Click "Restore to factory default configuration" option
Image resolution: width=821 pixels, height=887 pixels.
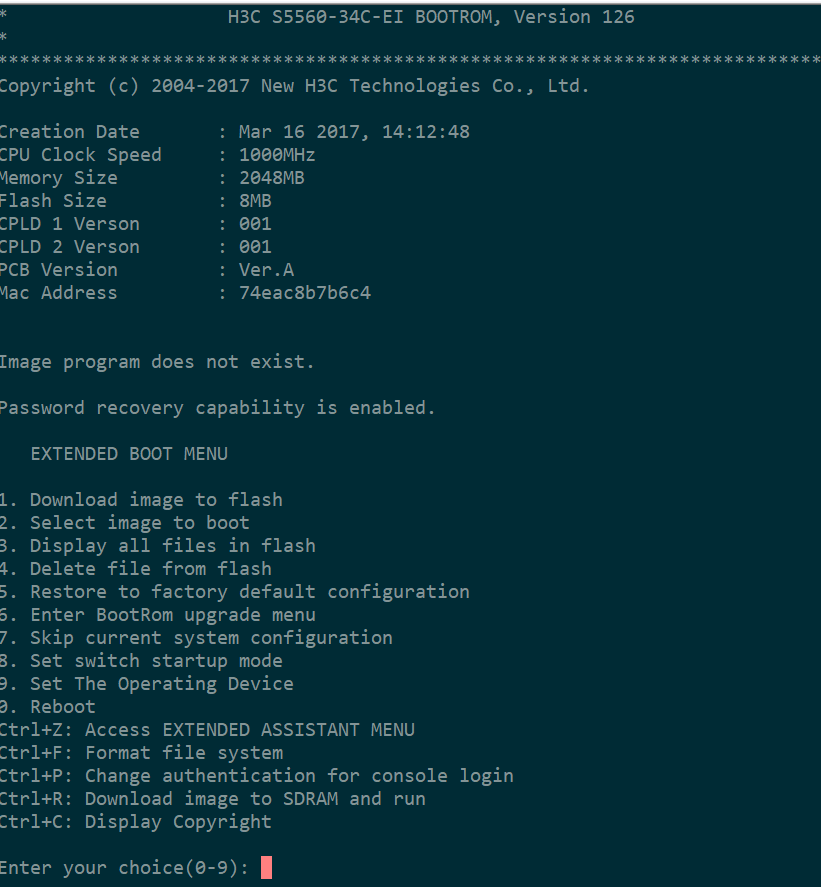pyautogui.click(x=235, y=592)
